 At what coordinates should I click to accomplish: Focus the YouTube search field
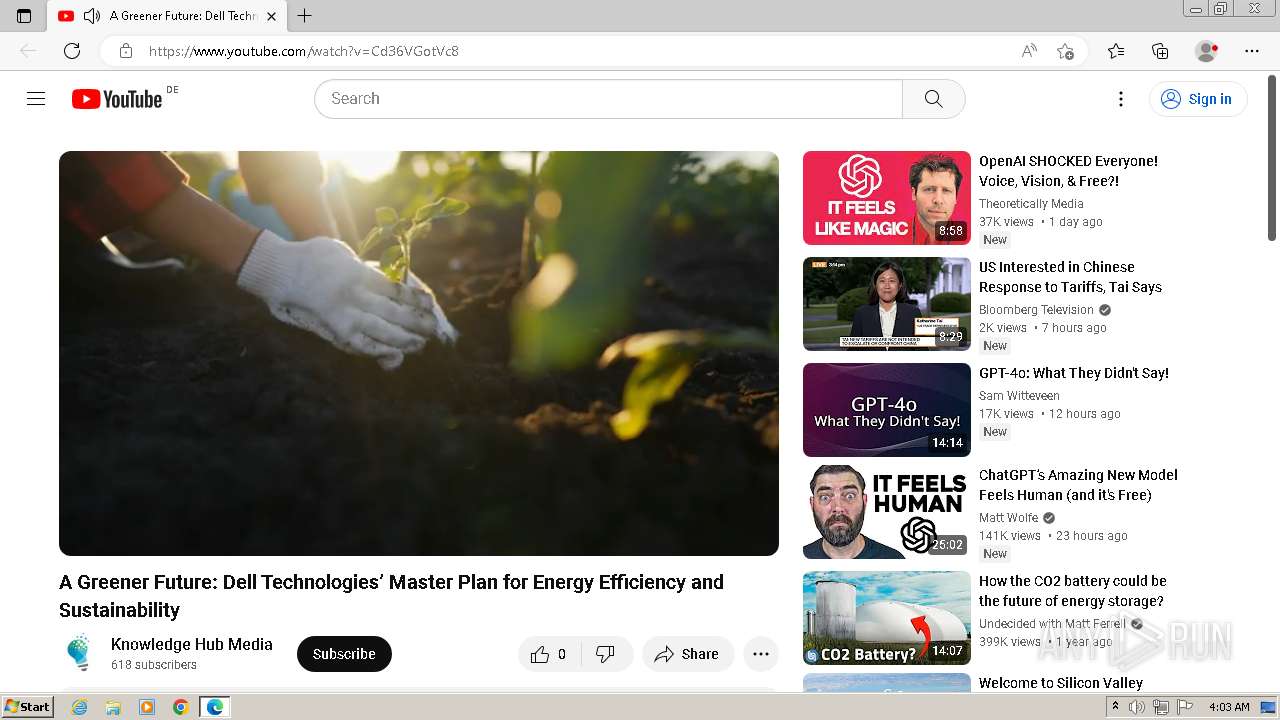click(x=608, y=99)
